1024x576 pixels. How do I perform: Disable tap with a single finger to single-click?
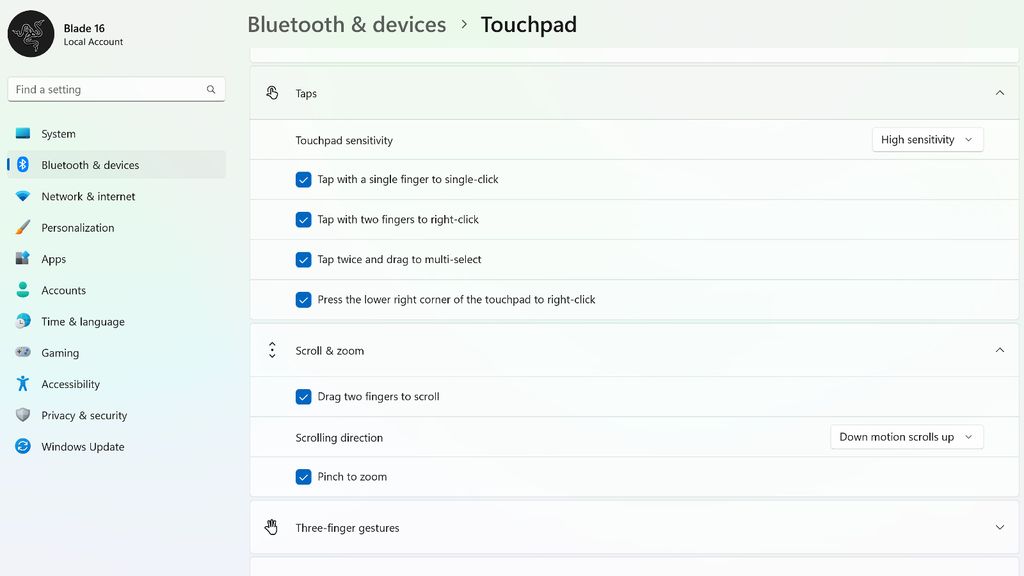304,179
